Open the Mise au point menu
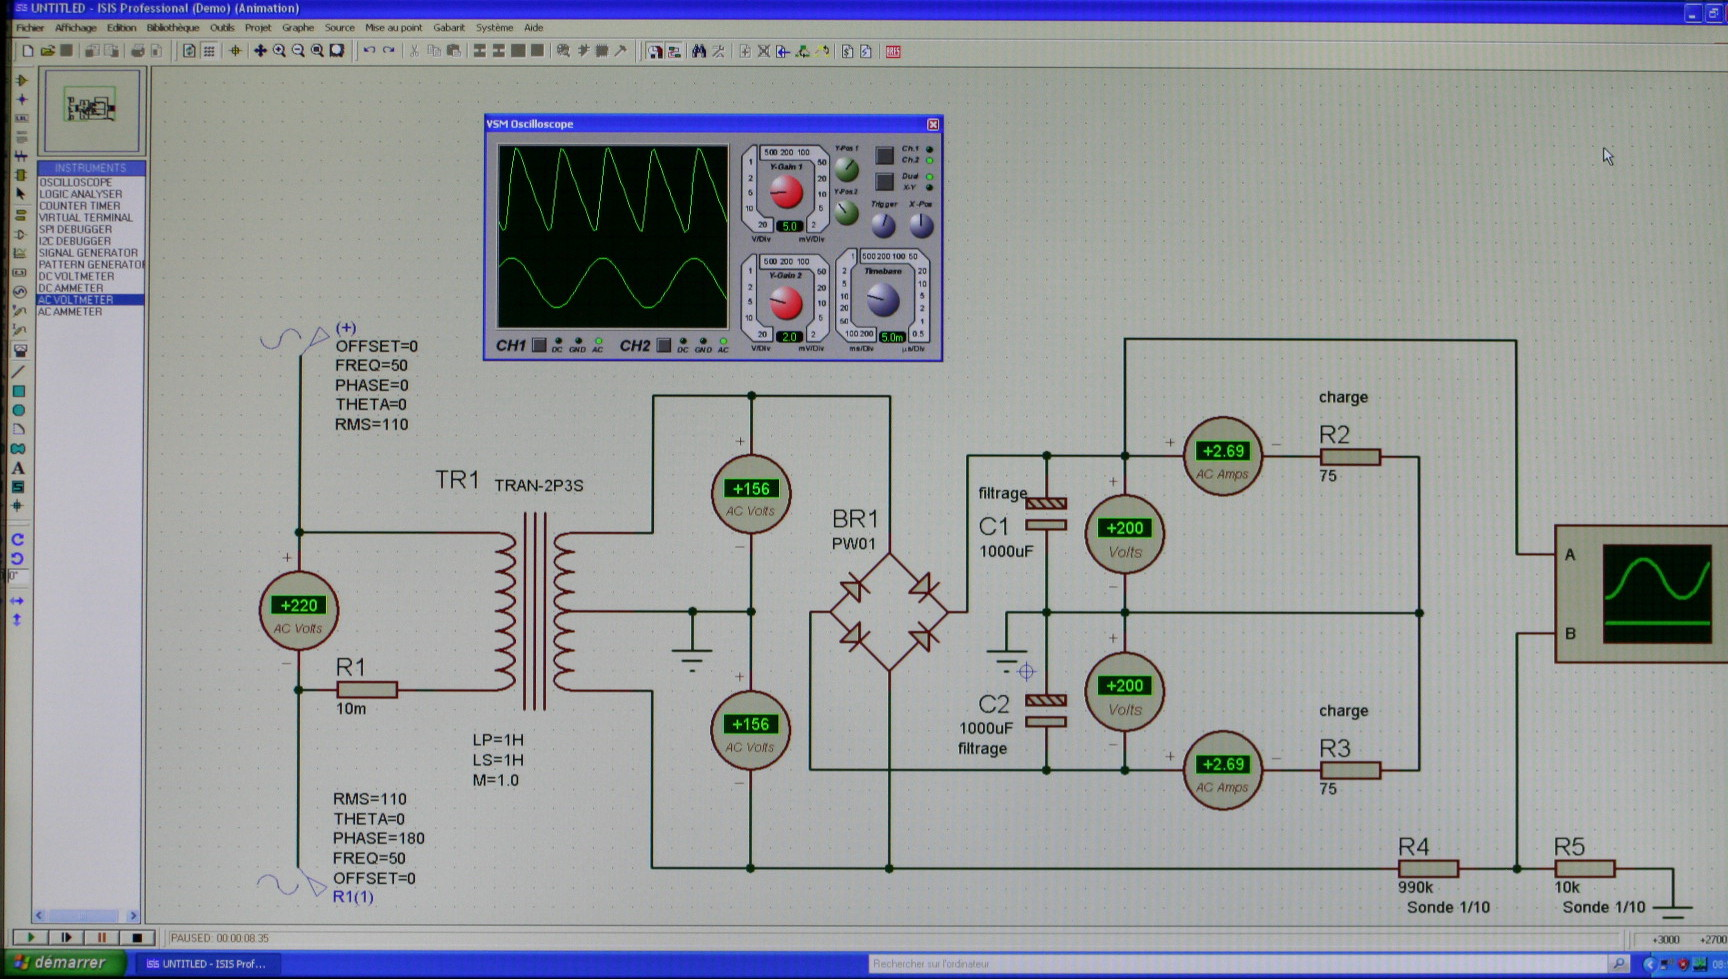 (x=393, y=28)
